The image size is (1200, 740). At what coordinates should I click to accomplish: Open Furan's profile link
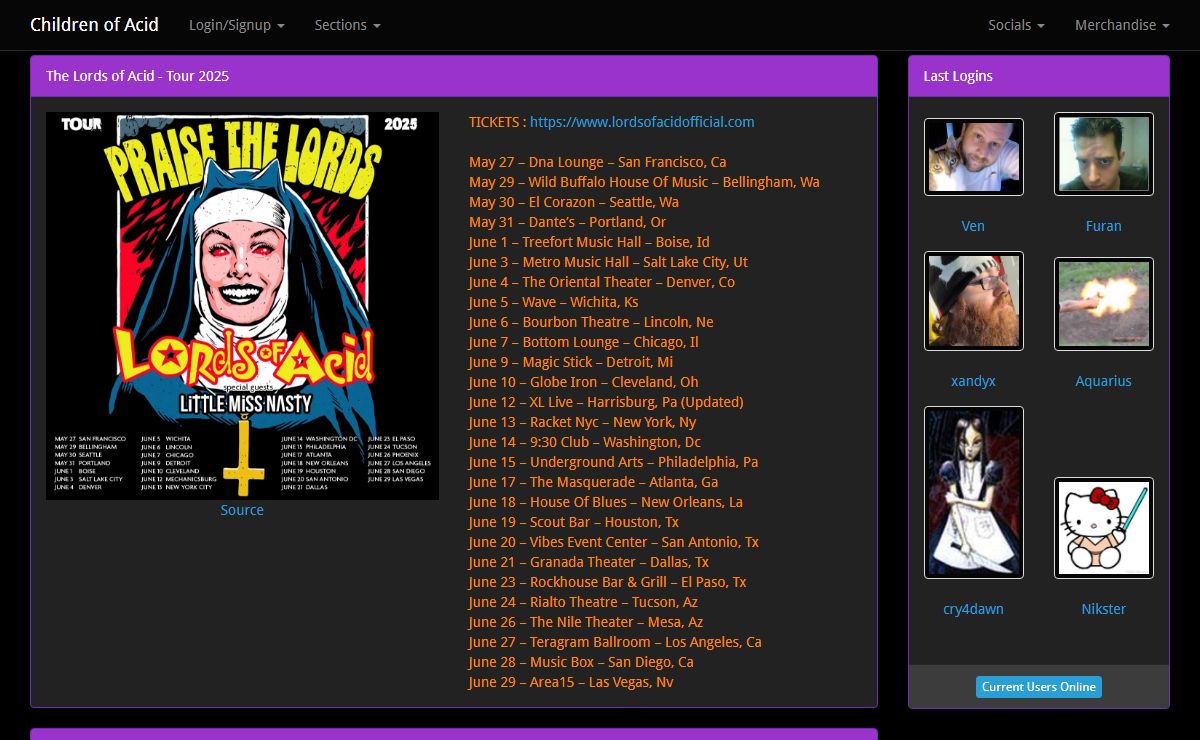click(1104, 226)
